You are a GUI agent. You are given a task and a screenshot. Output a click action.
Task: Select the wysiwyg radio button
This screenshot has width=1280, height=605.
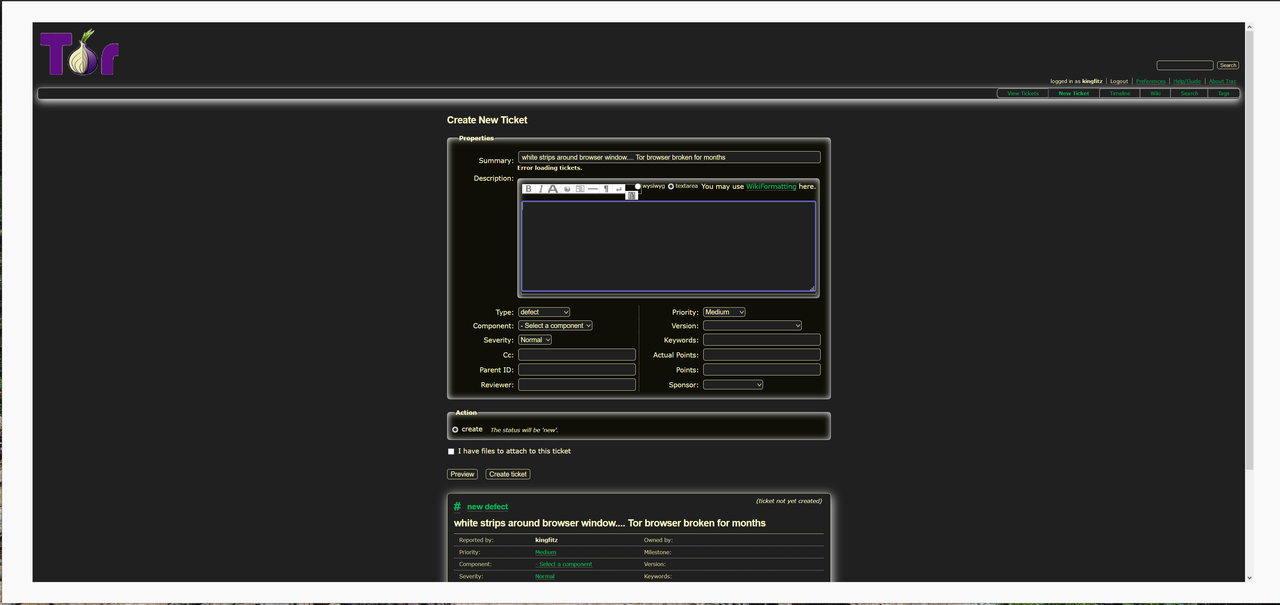[638, 186]
